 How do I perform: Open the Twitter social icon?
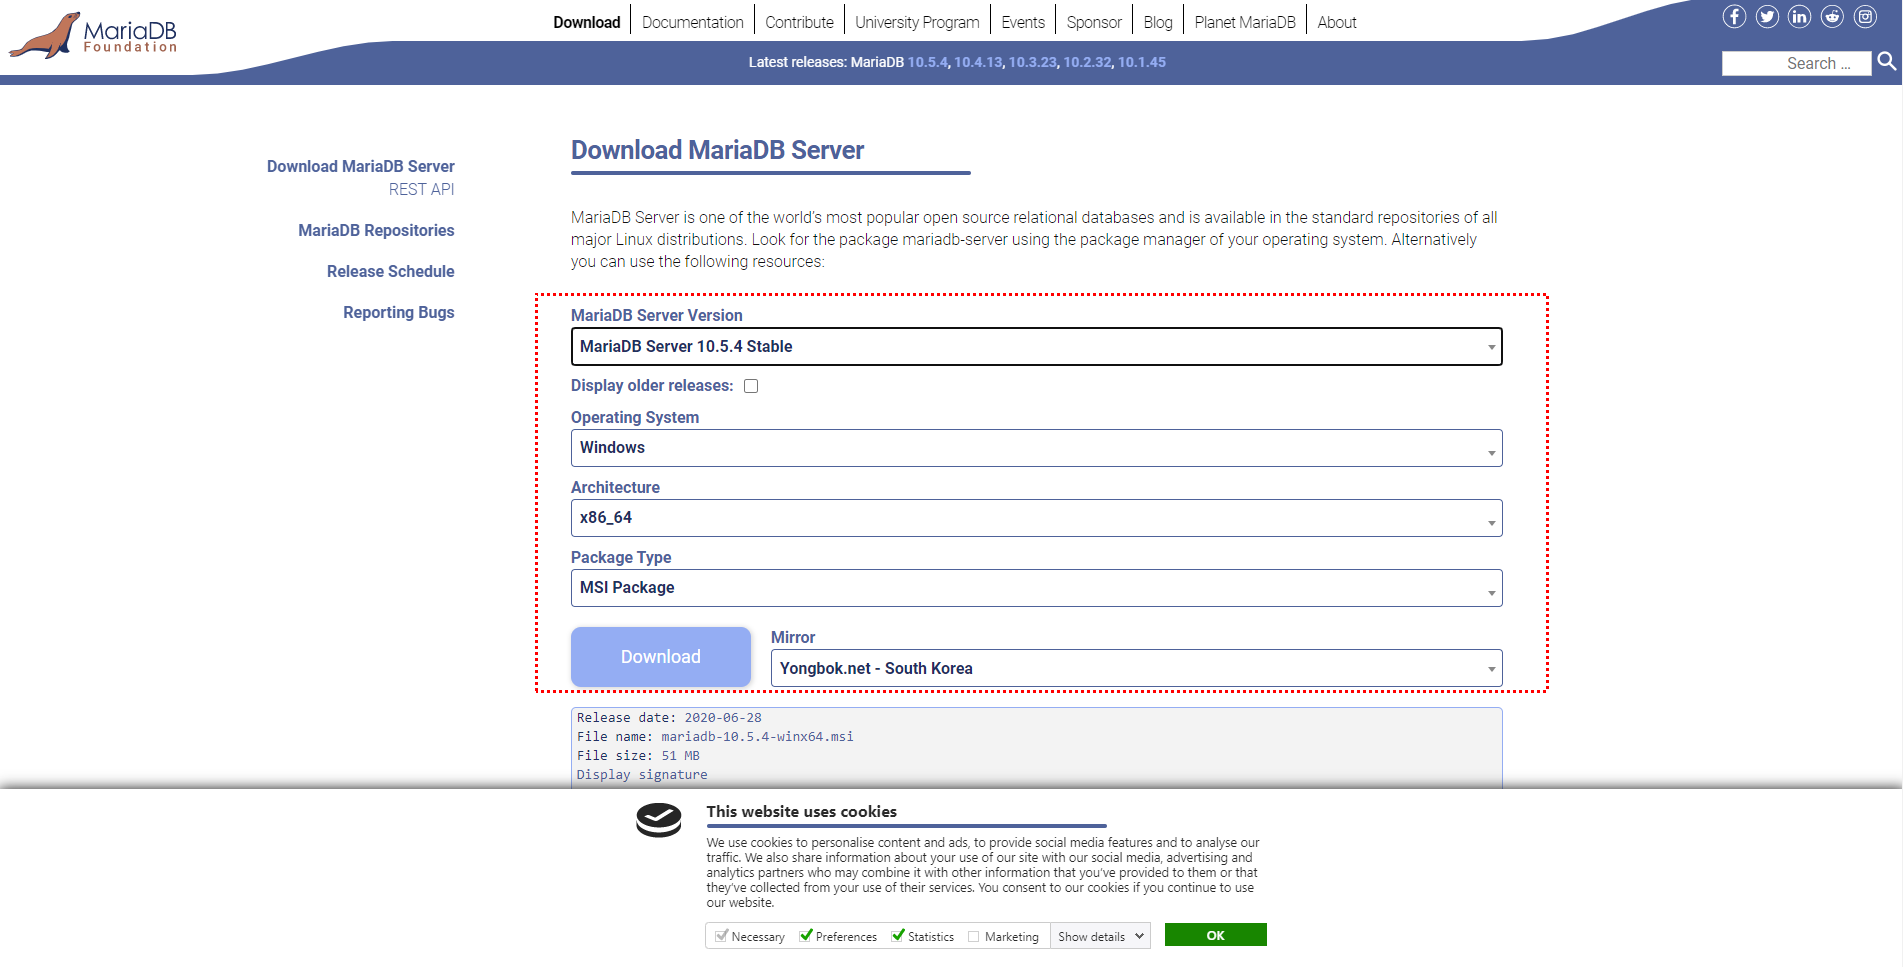1767,16
